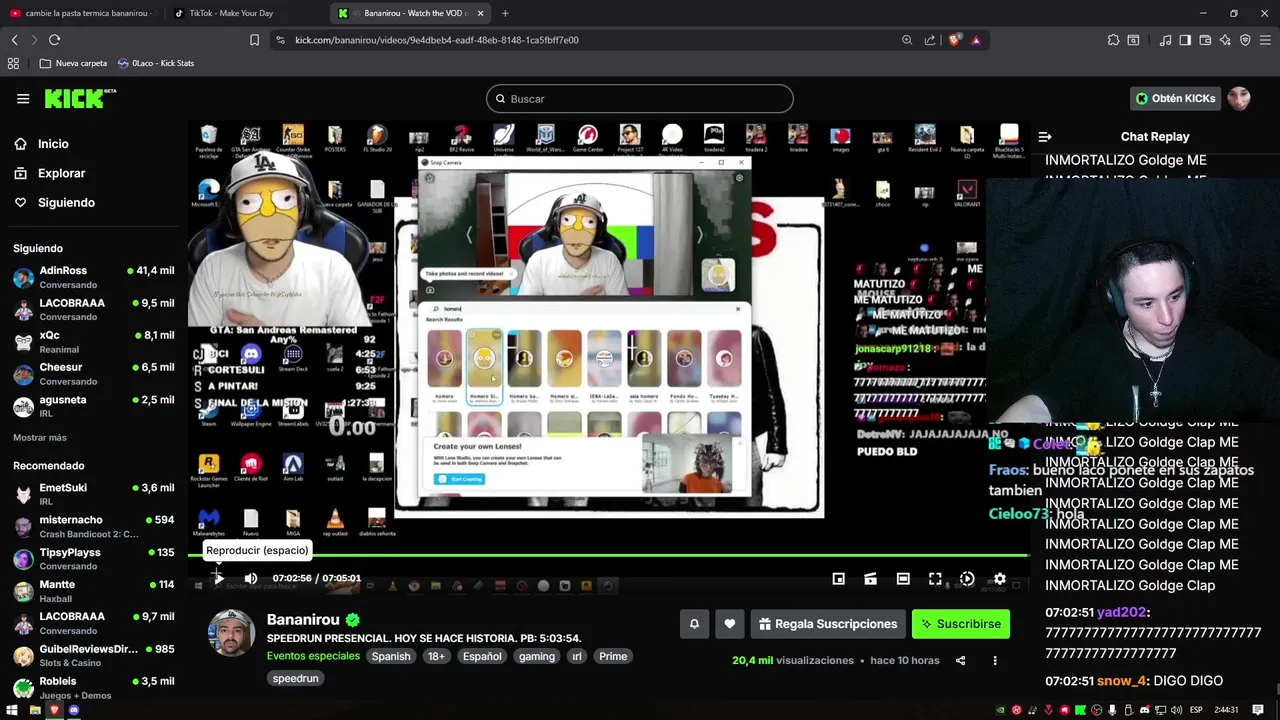1280x720 pixels.
Task: Open Leo AI sparkle icon
Action: (x=1225, y=40)
